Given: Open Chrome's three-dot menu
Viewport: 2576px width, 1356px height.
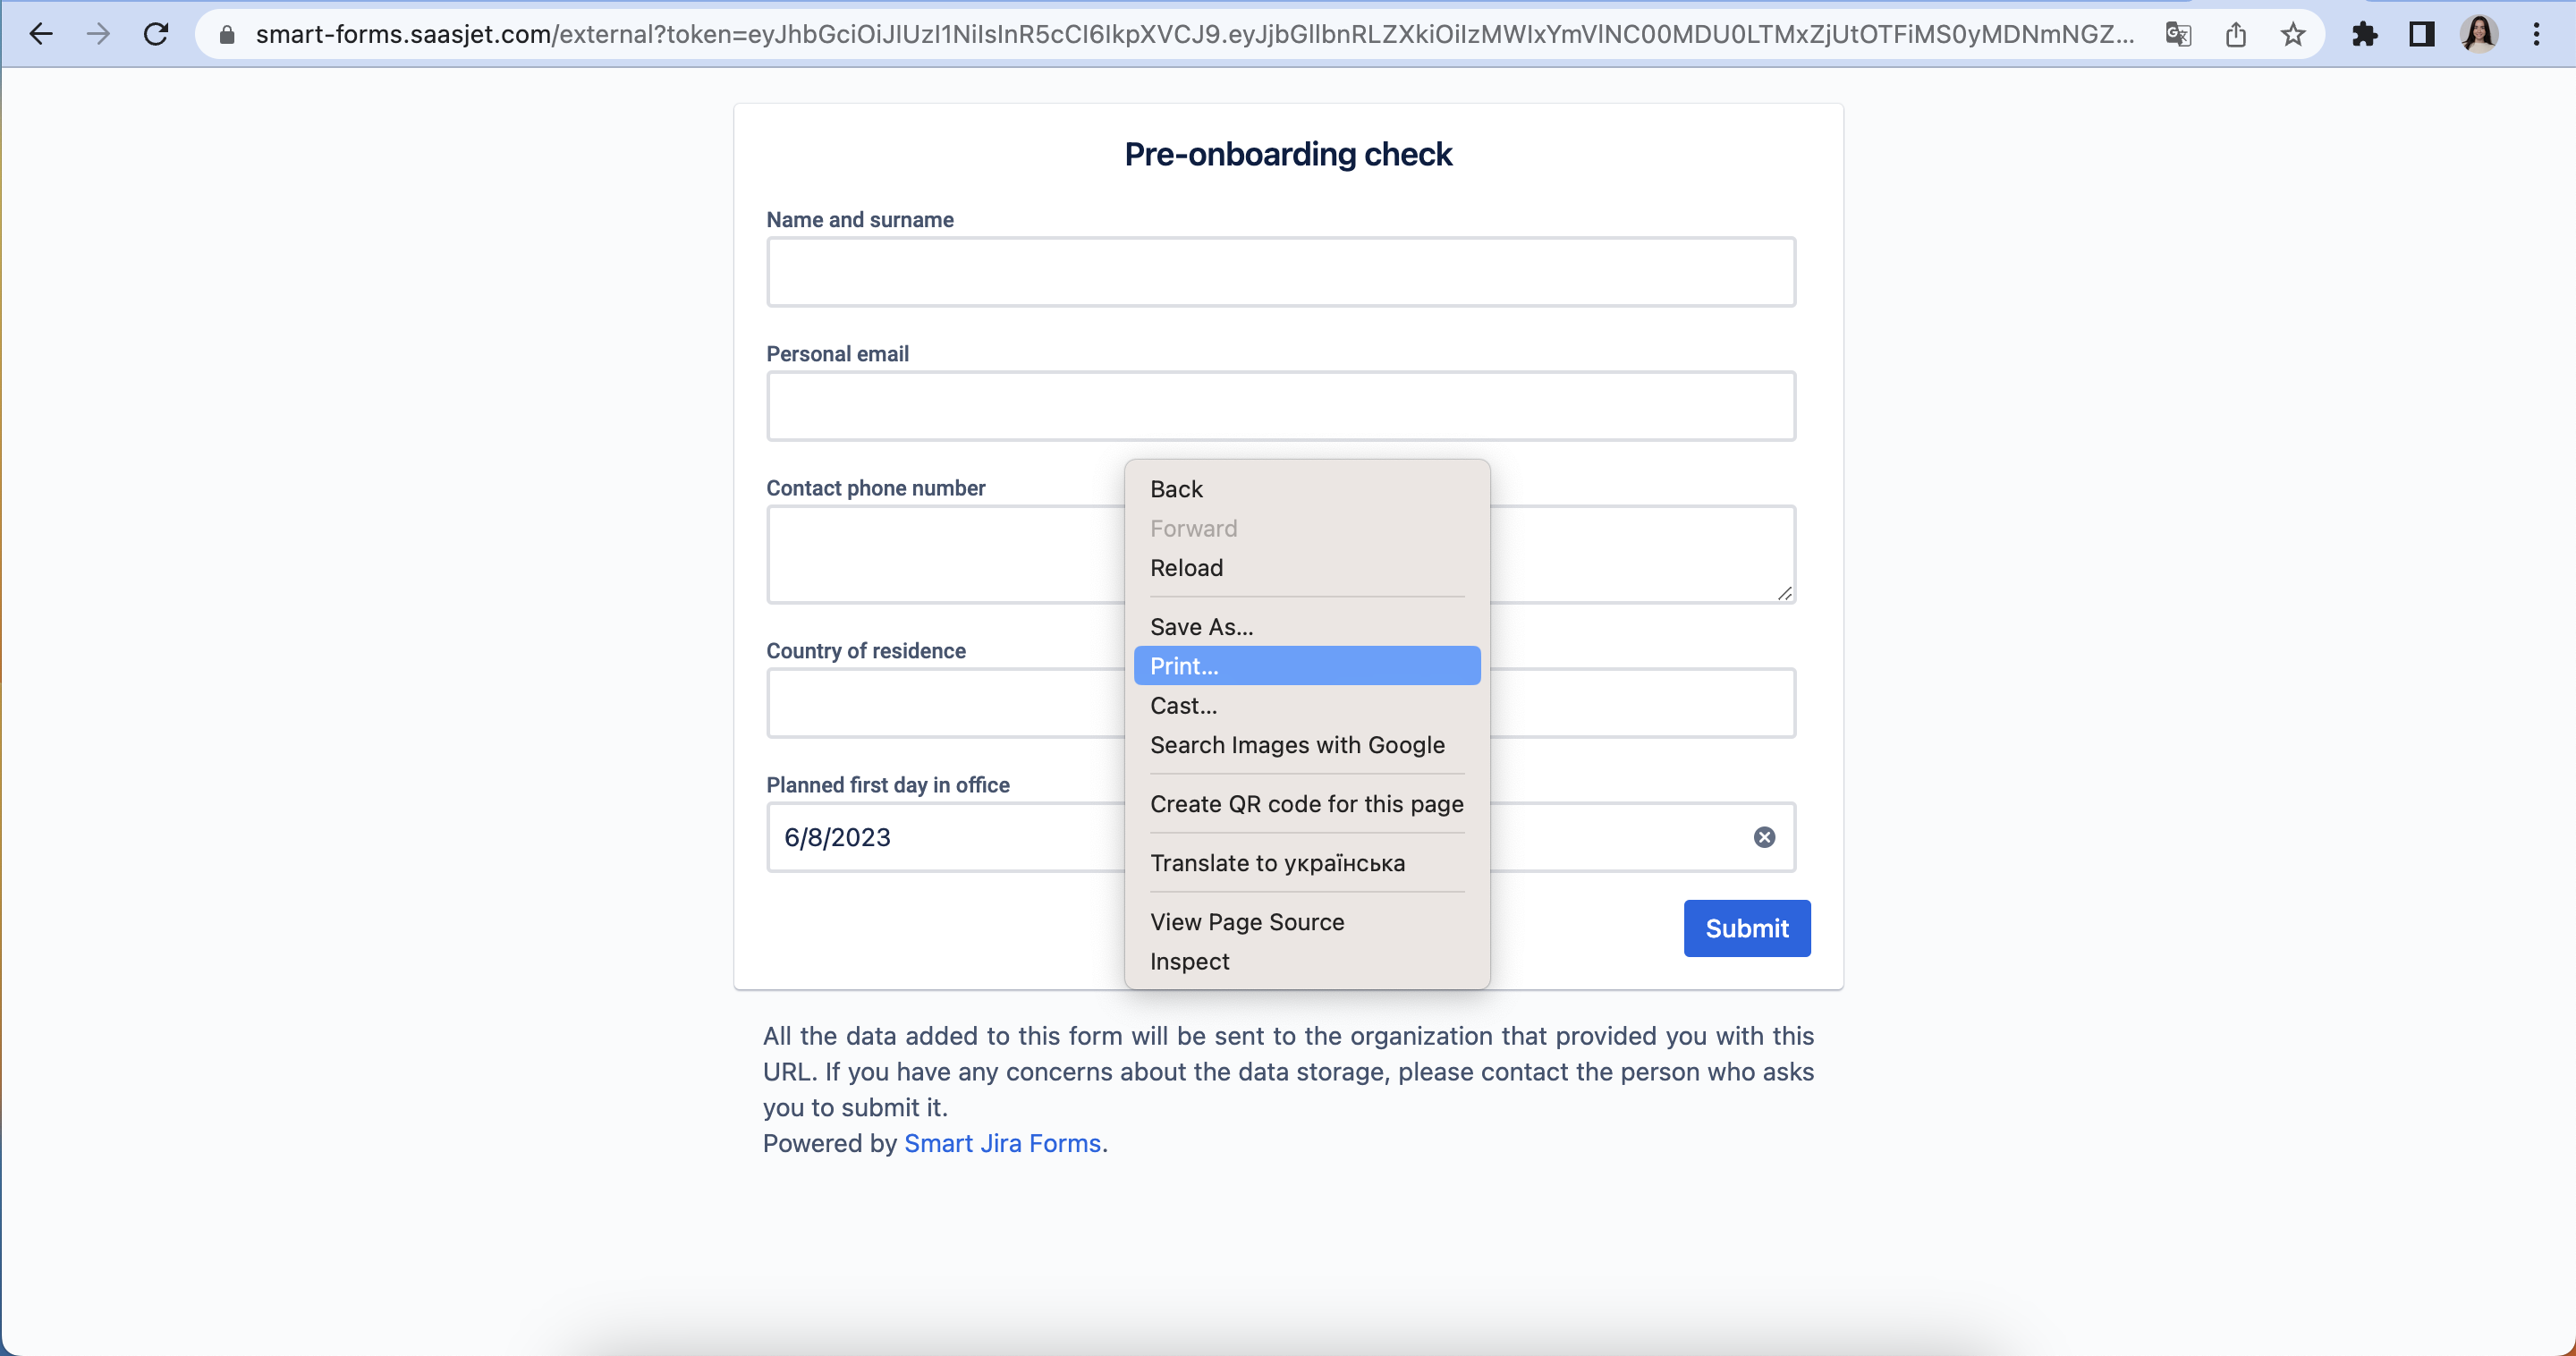Looking at the screenshot, I should coord(2536,34).
